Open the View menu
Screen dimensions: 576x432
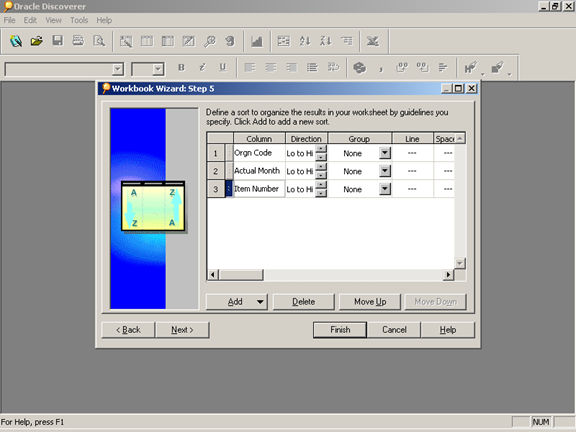[53, 20]
